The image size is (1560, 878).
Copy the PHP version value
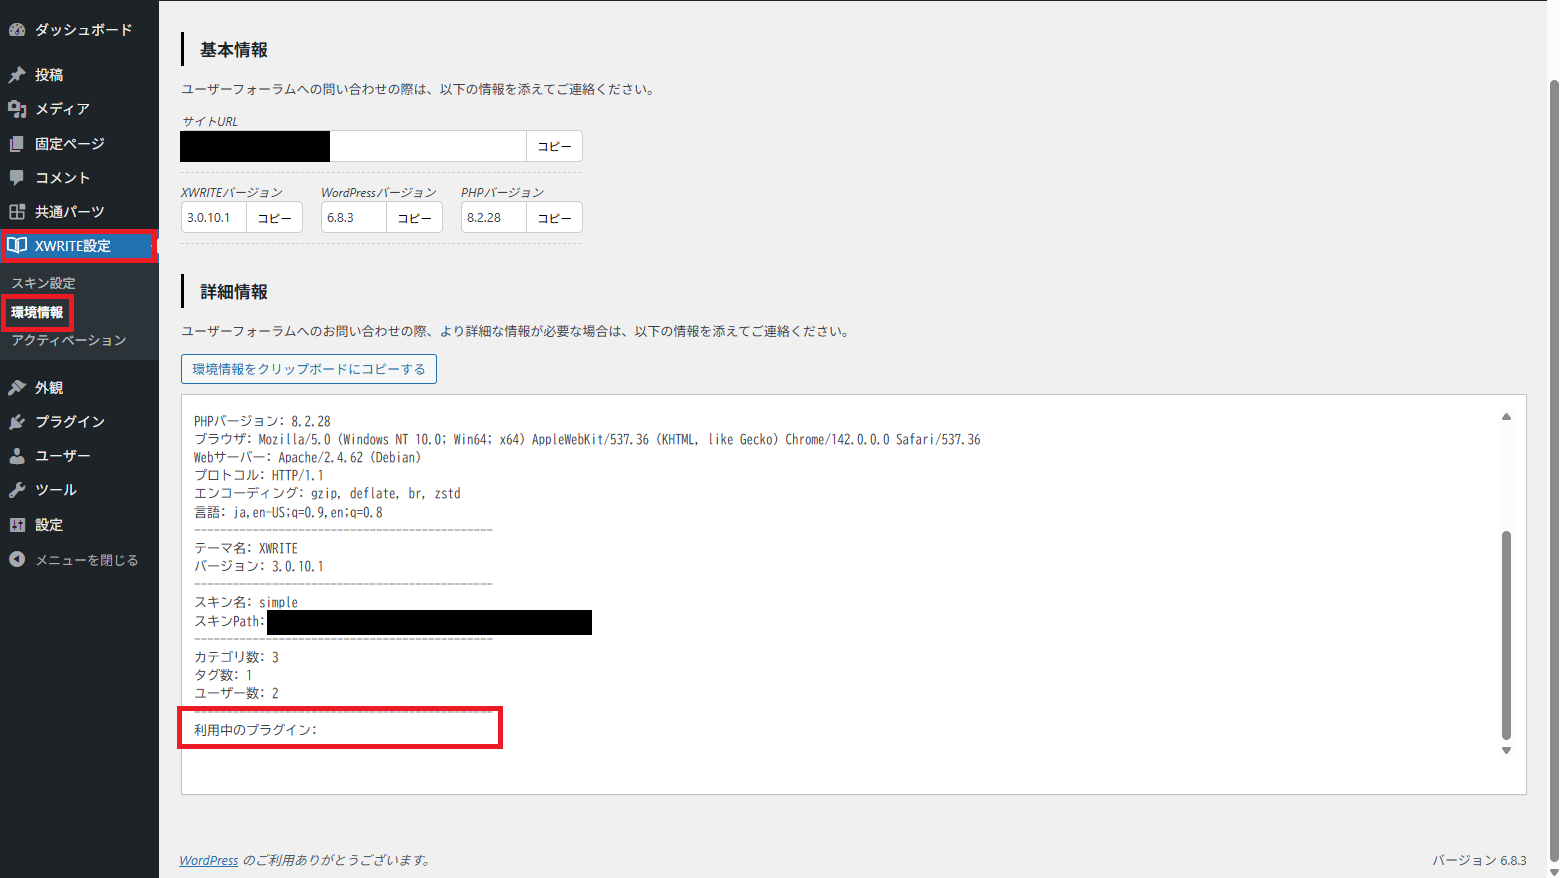point(554,217)
